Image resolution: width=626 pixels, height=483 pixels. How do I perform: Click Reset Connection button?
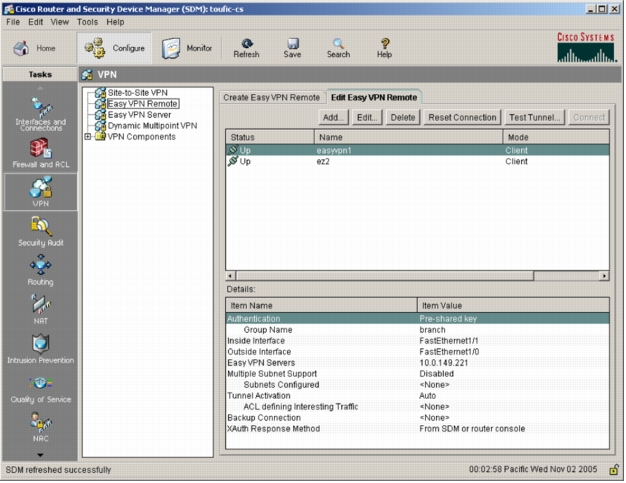[462, 118]
